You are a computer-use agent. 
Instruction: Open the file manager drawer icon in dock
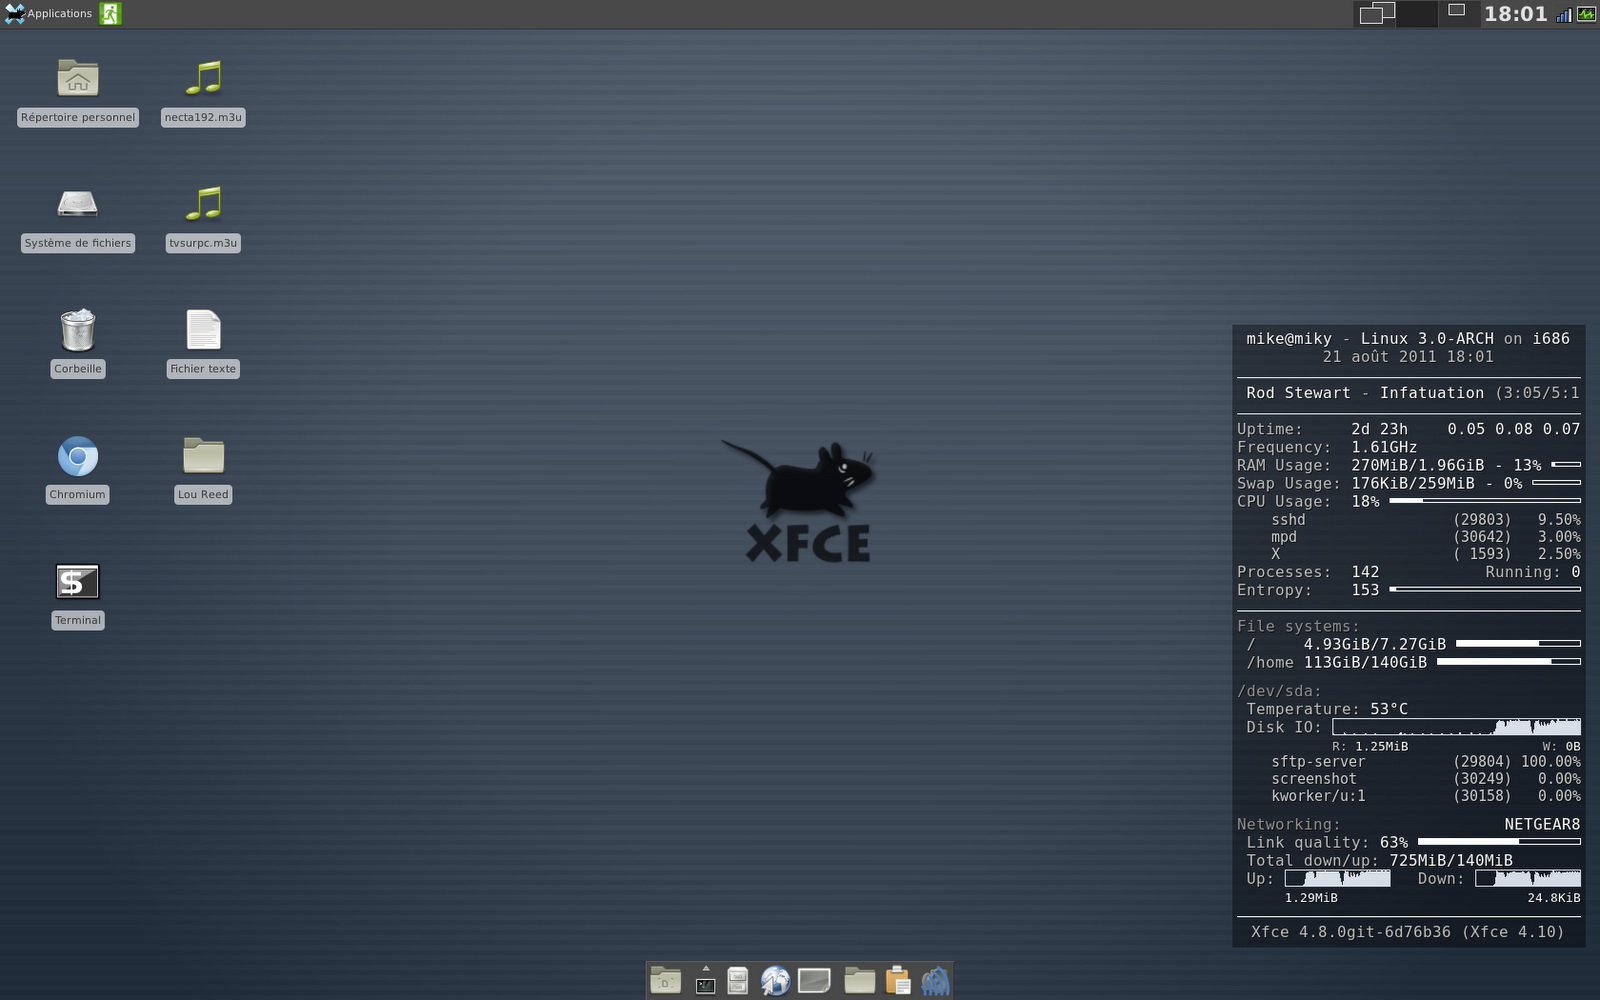(737, 982)
